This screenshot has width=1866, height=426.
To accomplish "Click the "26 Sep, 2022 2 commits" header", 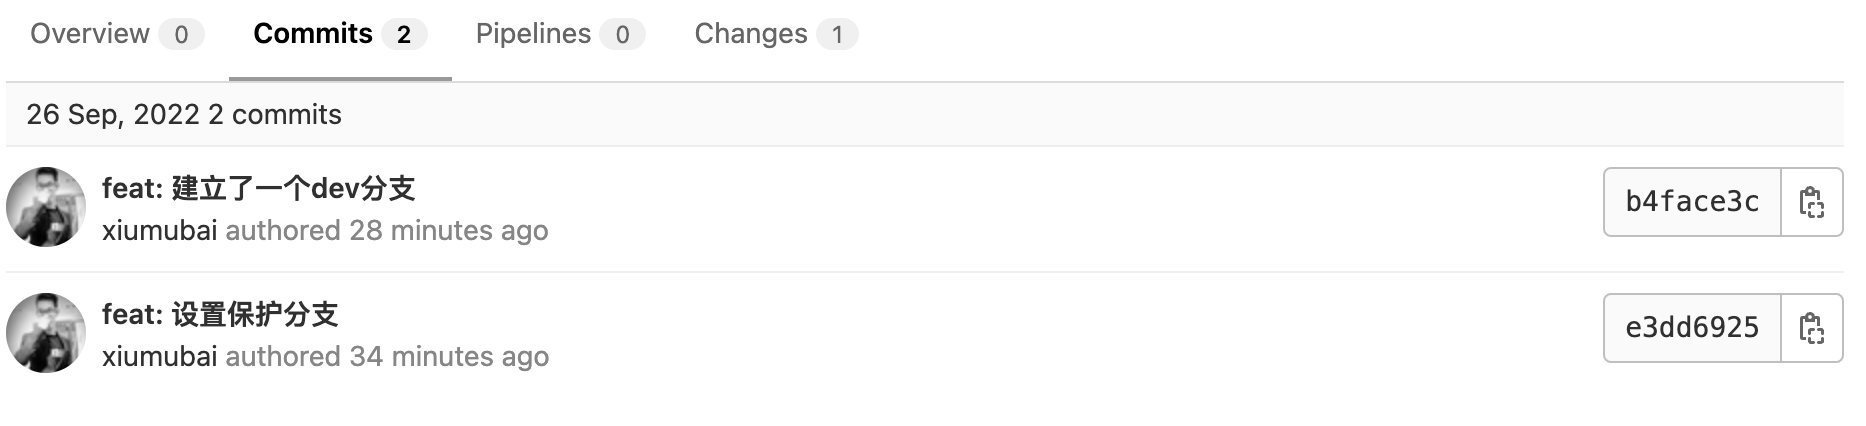I will click(184, 115).
